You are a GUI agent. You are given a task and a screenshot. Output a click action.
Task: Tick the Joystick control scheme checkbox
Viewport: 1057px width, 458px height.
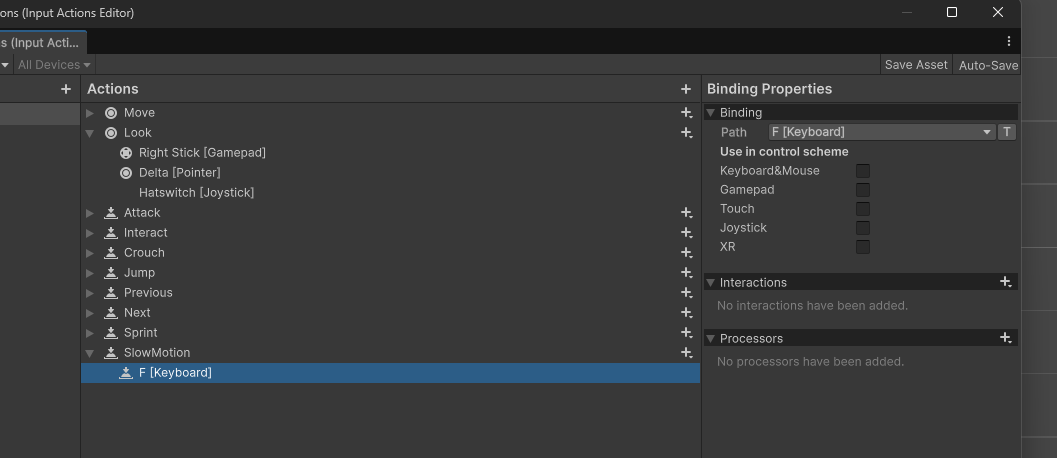click(x=863, y=228)
